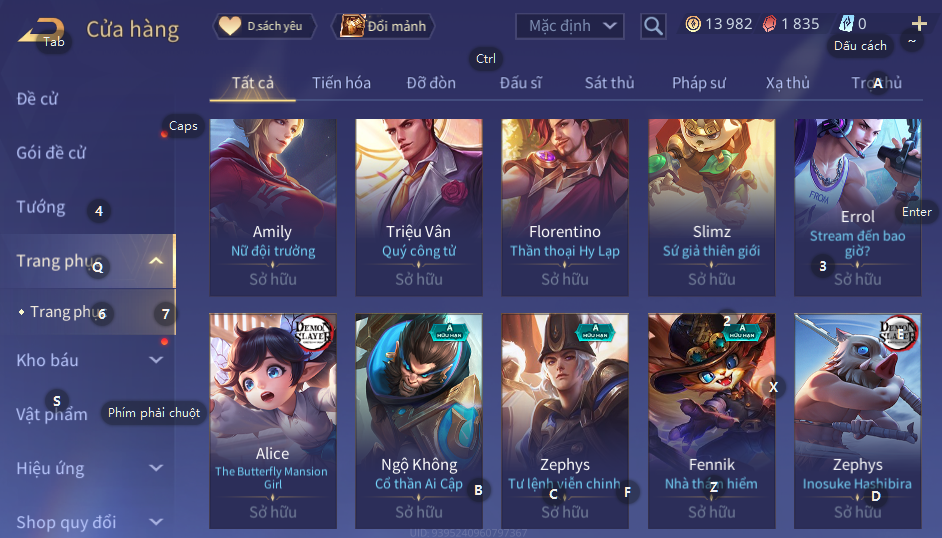Click the plus icon to add currency
Screen dimensions: 942x538
(x=919, y=24)
